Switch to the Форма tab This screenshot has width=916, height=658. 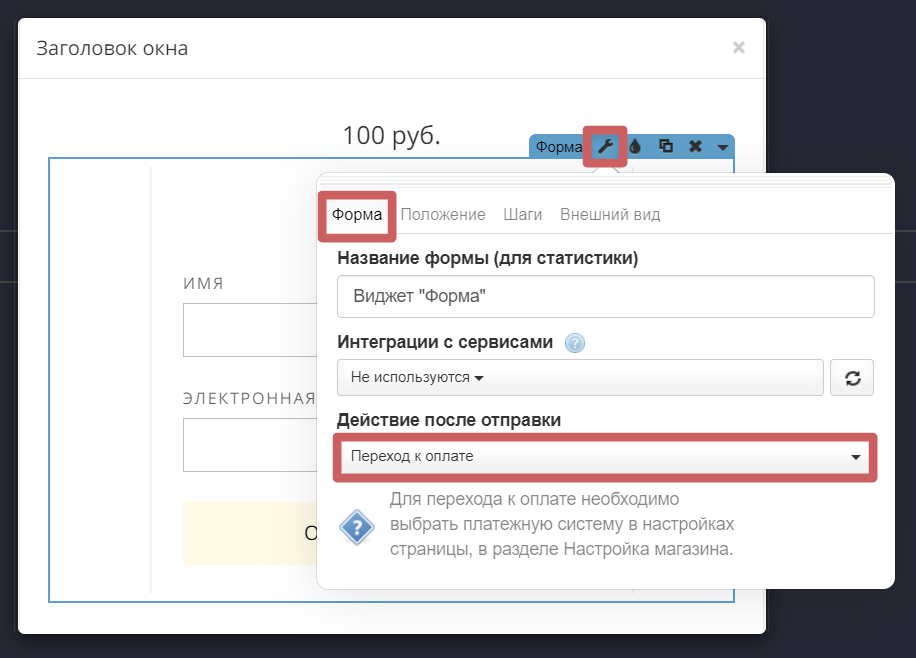click(357, 215)
